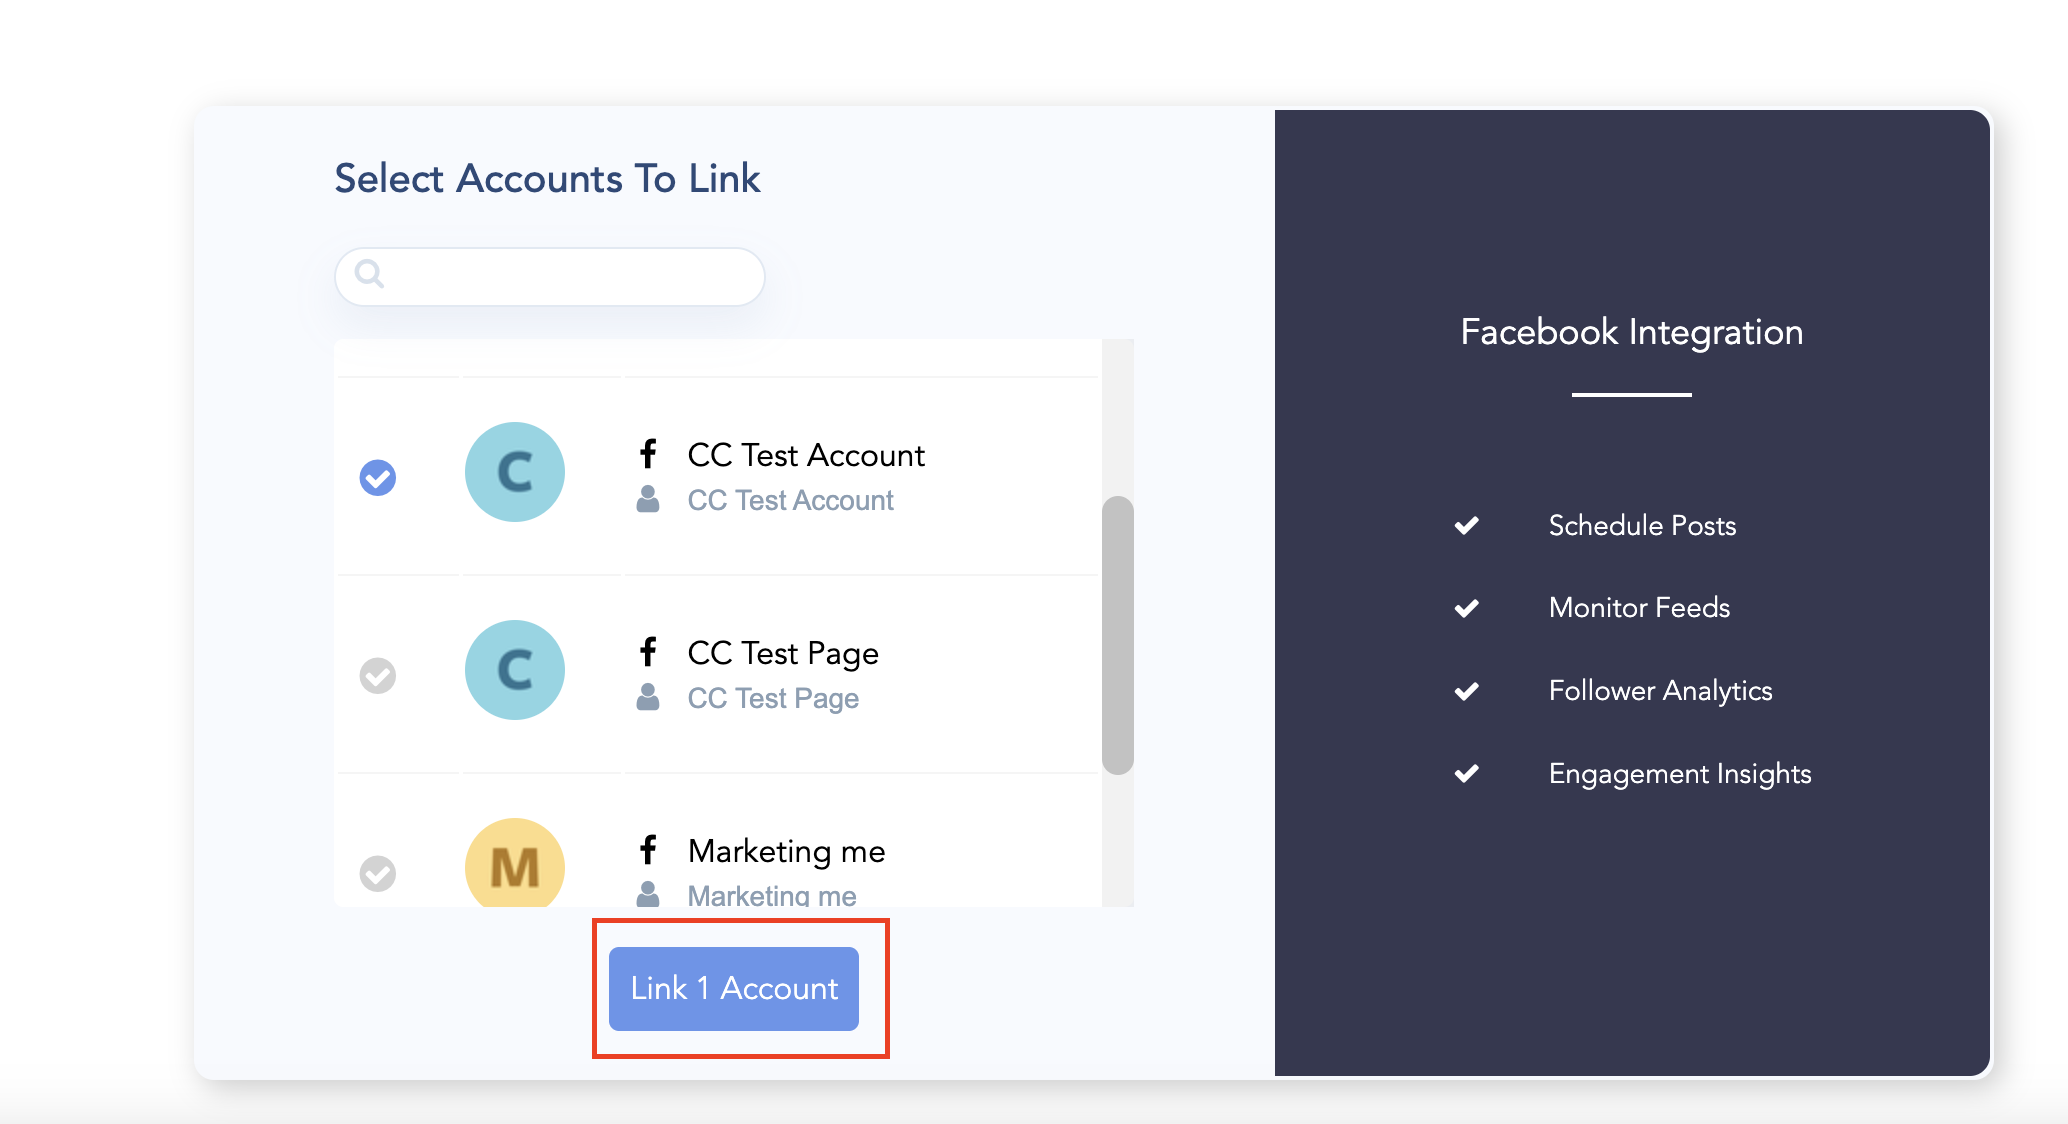This screenshot has height=1124, width=2068.
Task: Focus the account search field
Action: coord(570,277)
